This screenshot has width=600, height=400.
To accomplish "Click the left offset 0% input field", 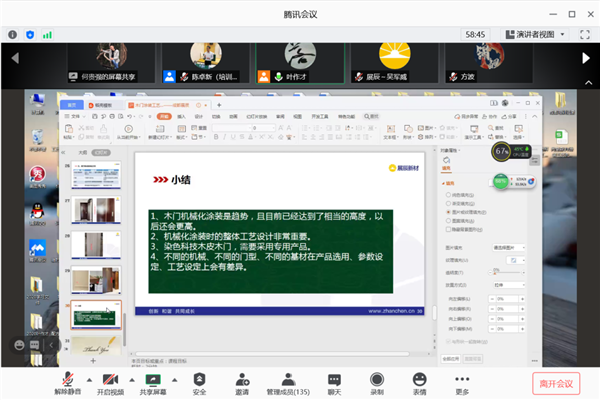I will click(x=507, y=299).
